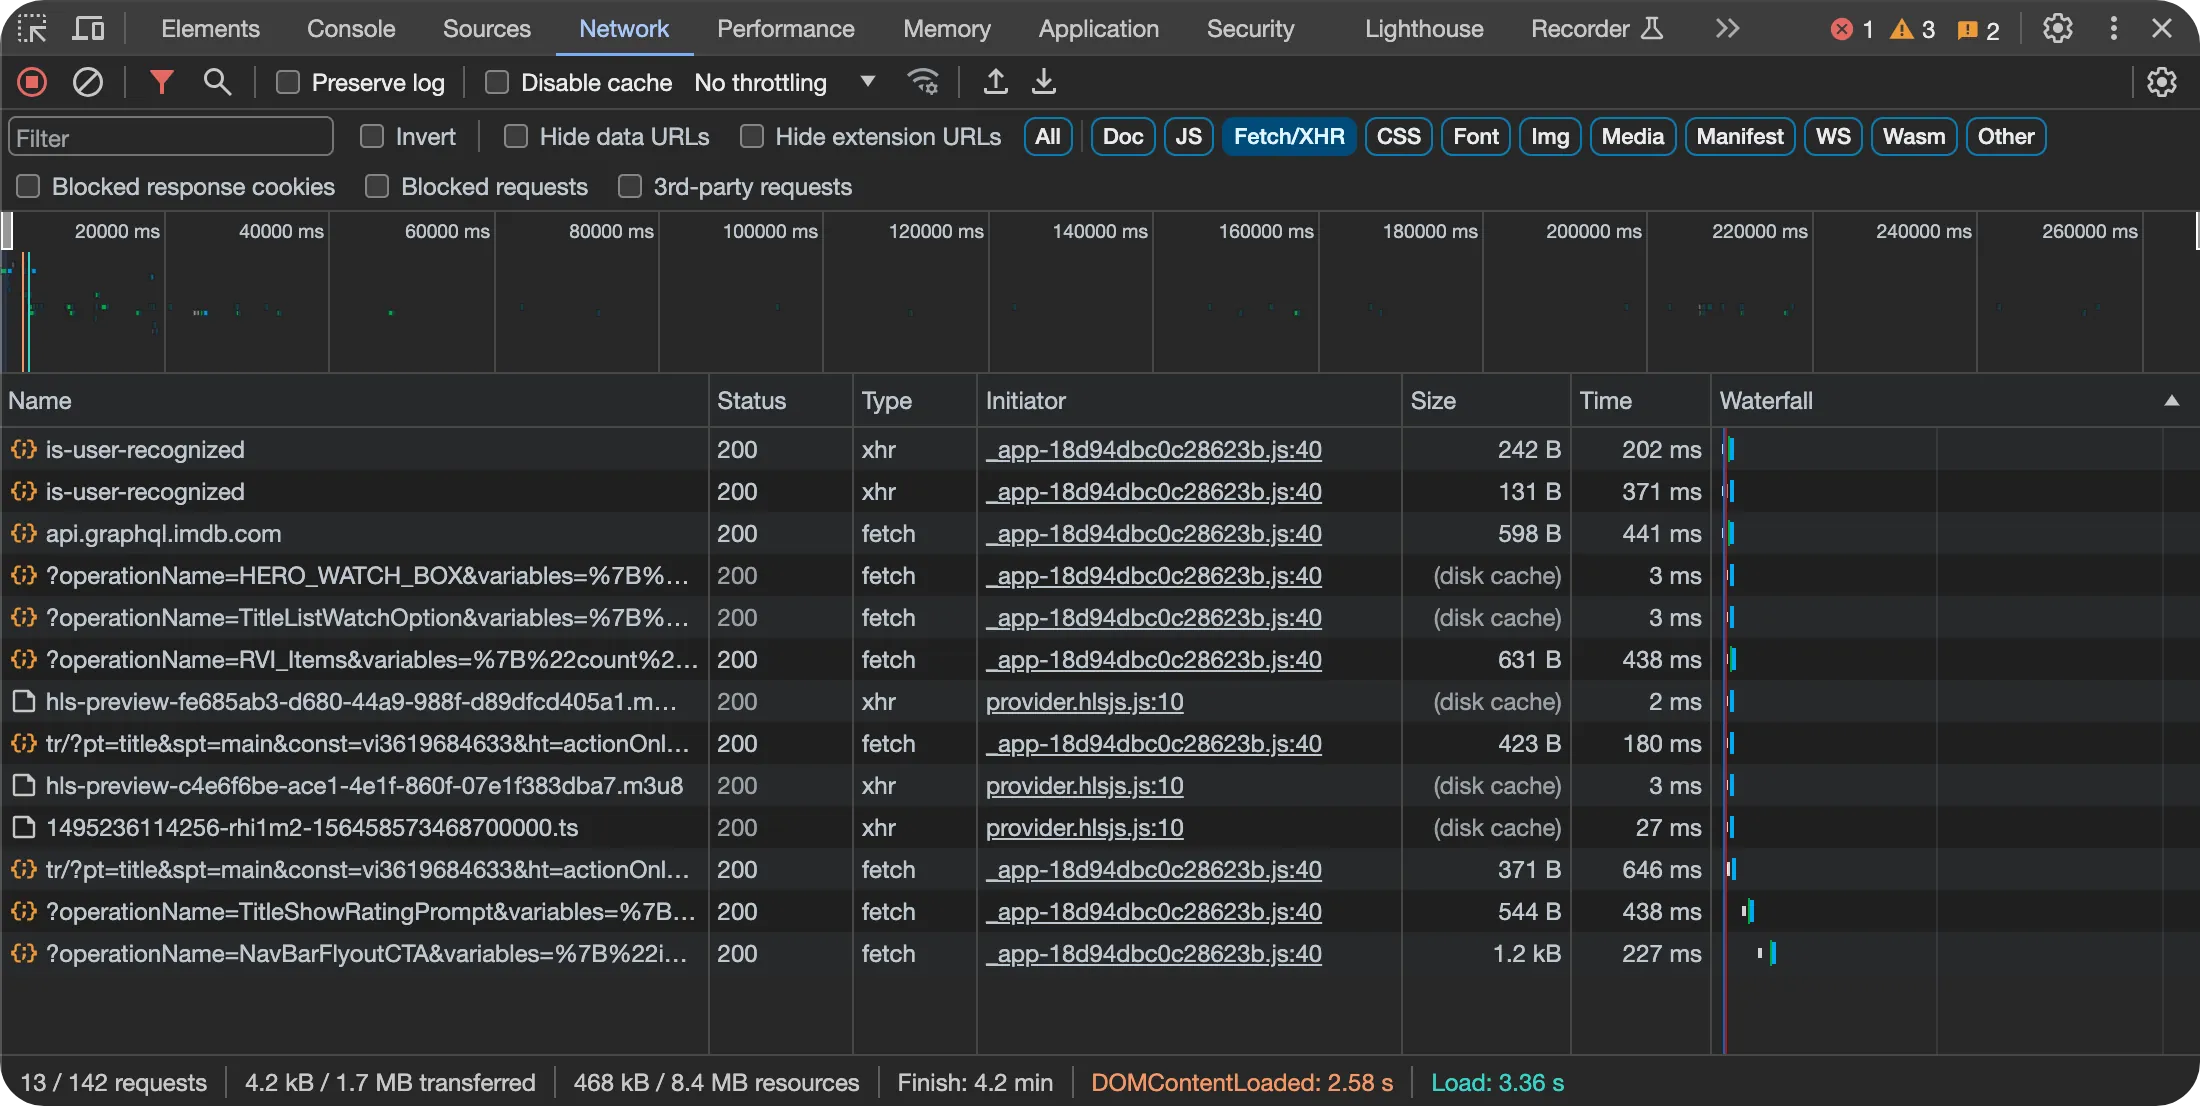Enable Preserve log checkbox
This screenshot has width=2200, height=1106.
click(288, 82)
